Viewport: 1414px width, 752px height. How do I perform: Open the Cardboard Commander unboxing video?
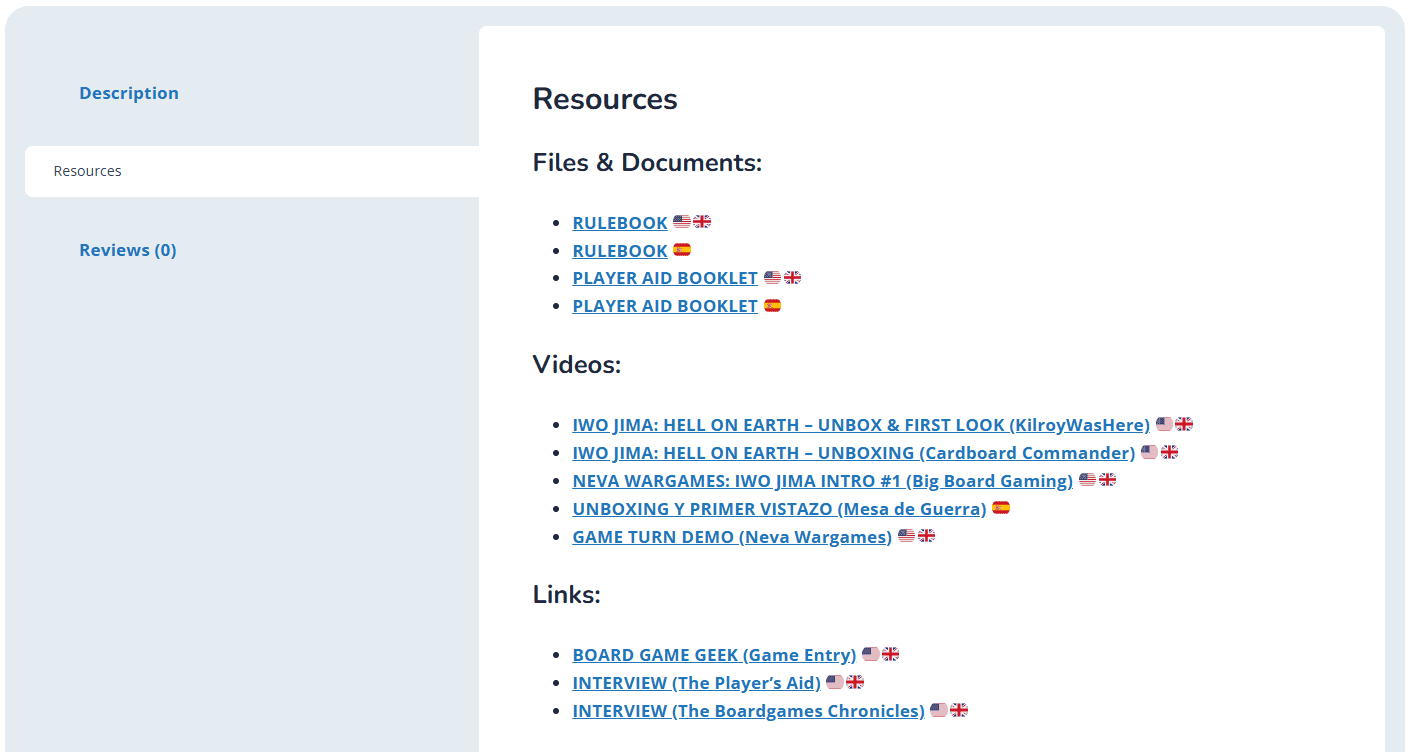coord(853,453)
